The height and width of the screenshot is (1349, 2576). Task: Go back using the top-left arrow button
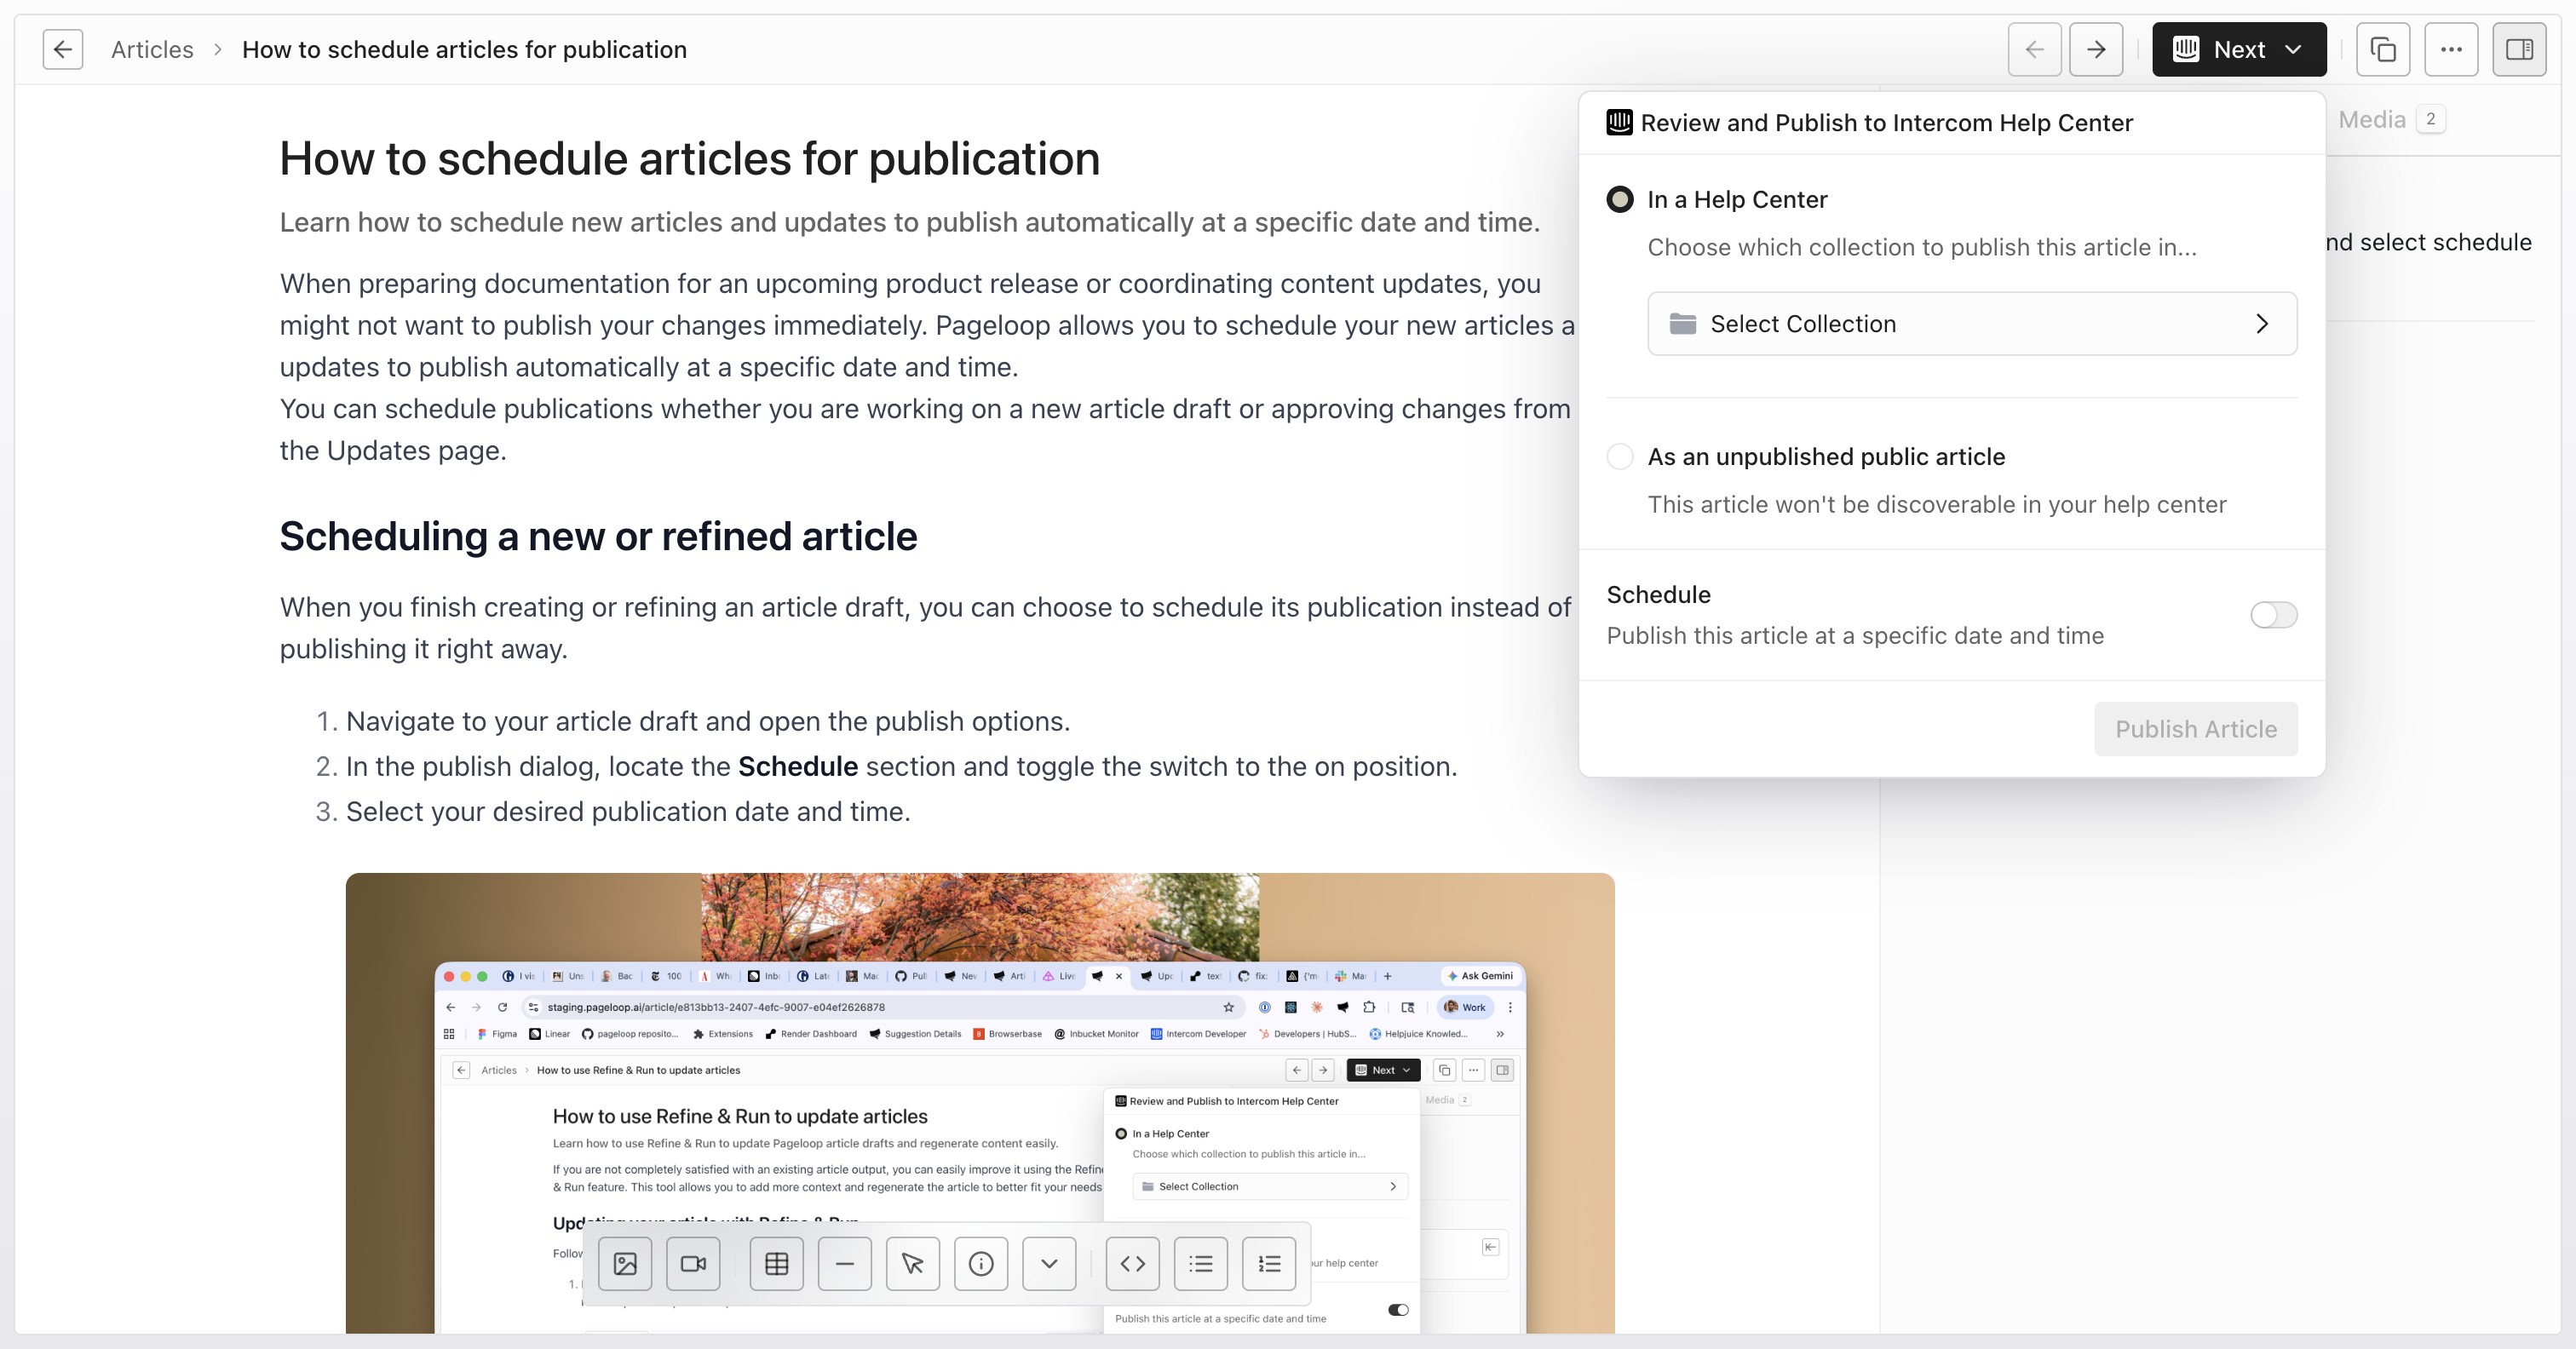(62, 49)
